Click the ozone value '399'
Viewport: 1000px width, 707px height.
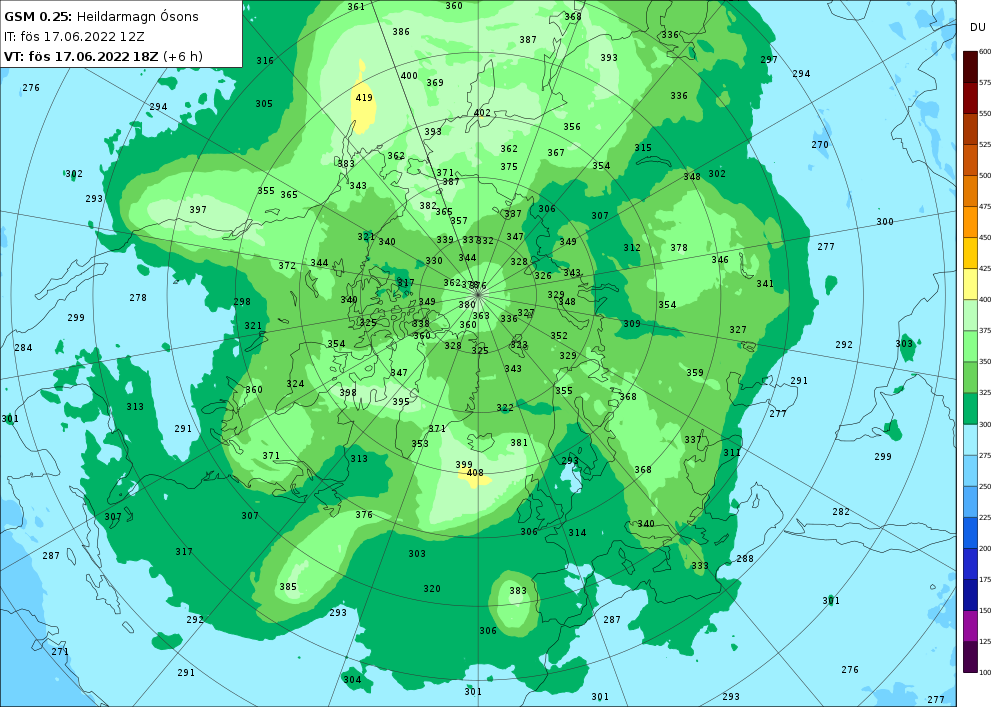464,465
